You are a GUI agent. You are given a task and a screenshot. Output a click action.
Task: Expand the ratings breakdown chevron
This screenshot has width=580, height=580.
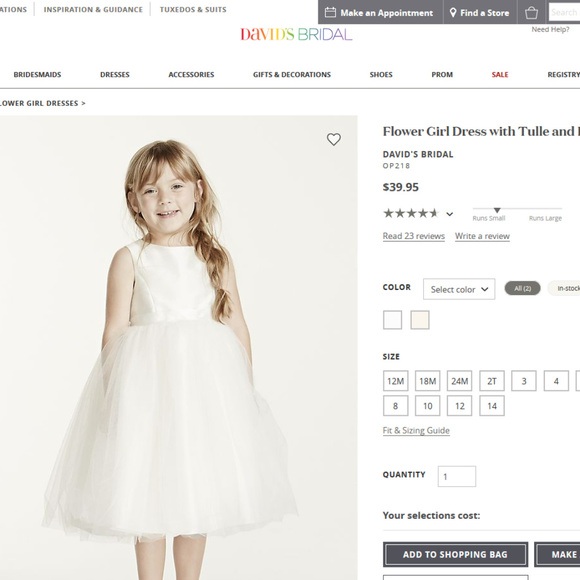click(449, 214)
